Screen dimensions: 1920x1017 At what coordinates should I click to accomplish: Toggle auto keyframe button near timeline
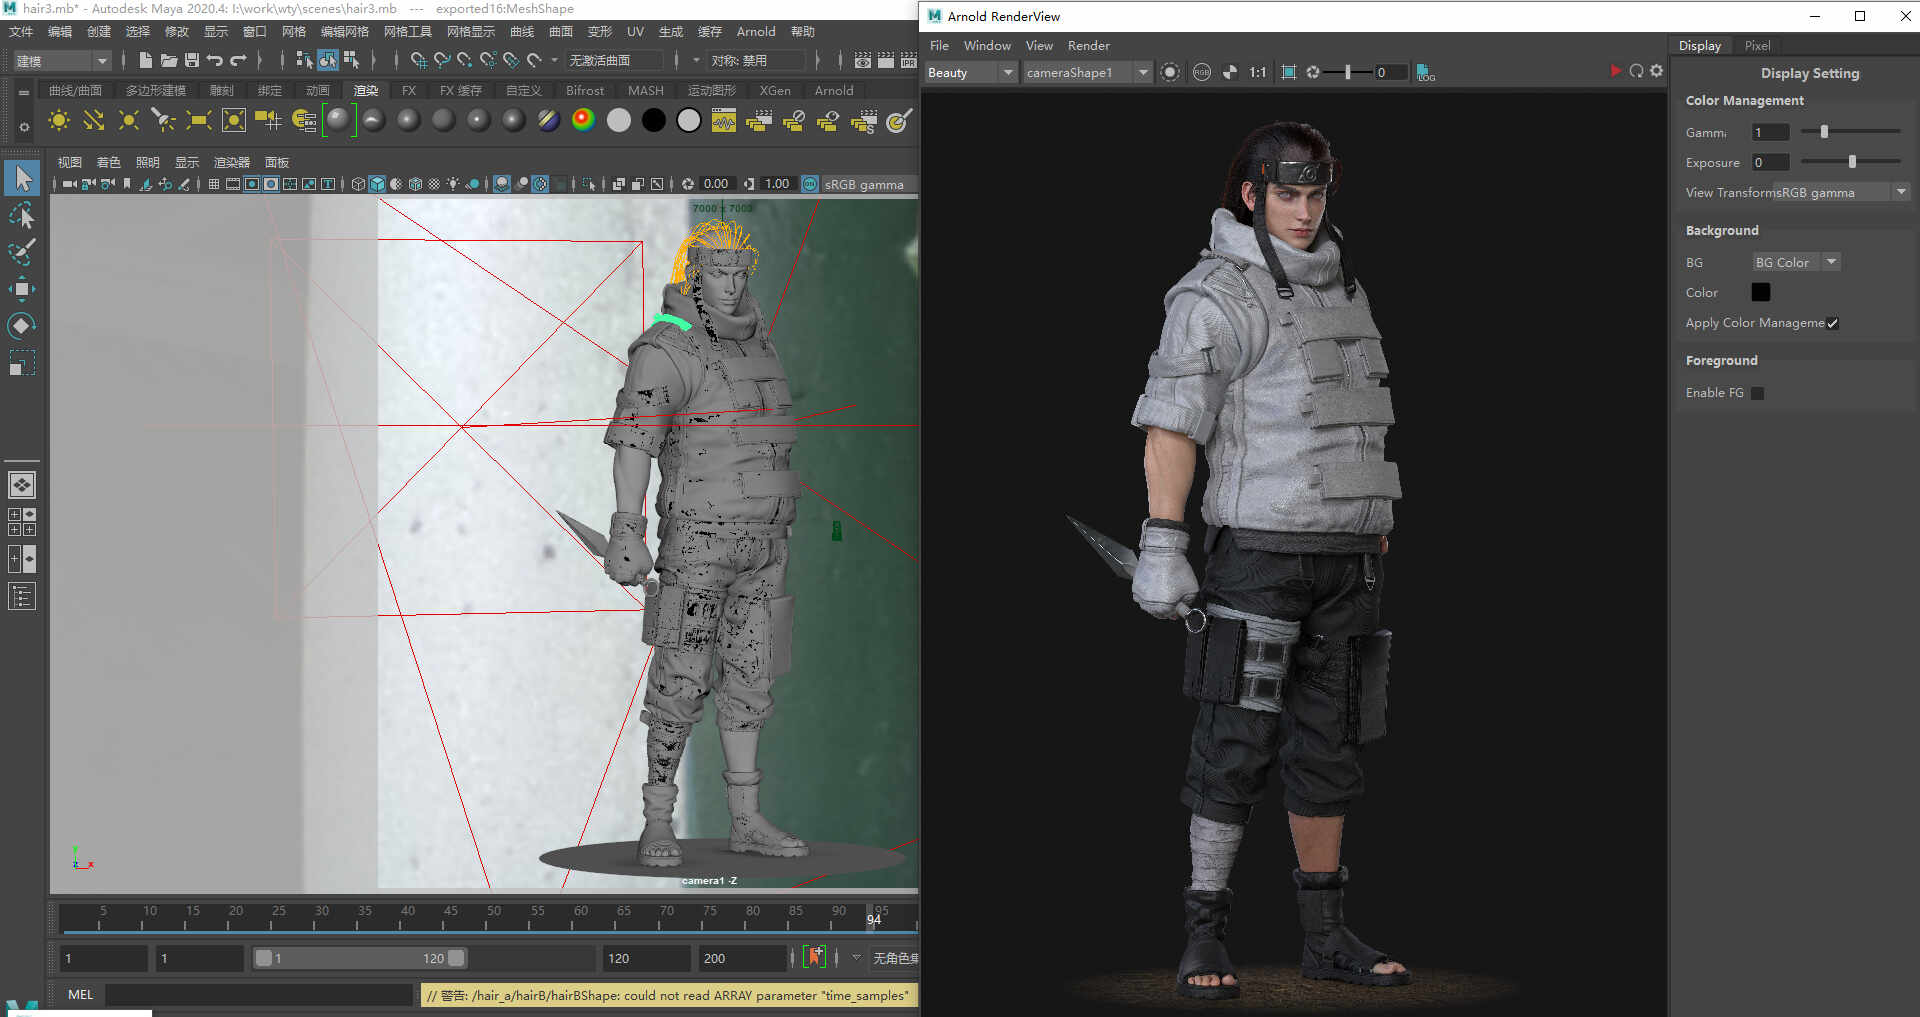[815, 957]
